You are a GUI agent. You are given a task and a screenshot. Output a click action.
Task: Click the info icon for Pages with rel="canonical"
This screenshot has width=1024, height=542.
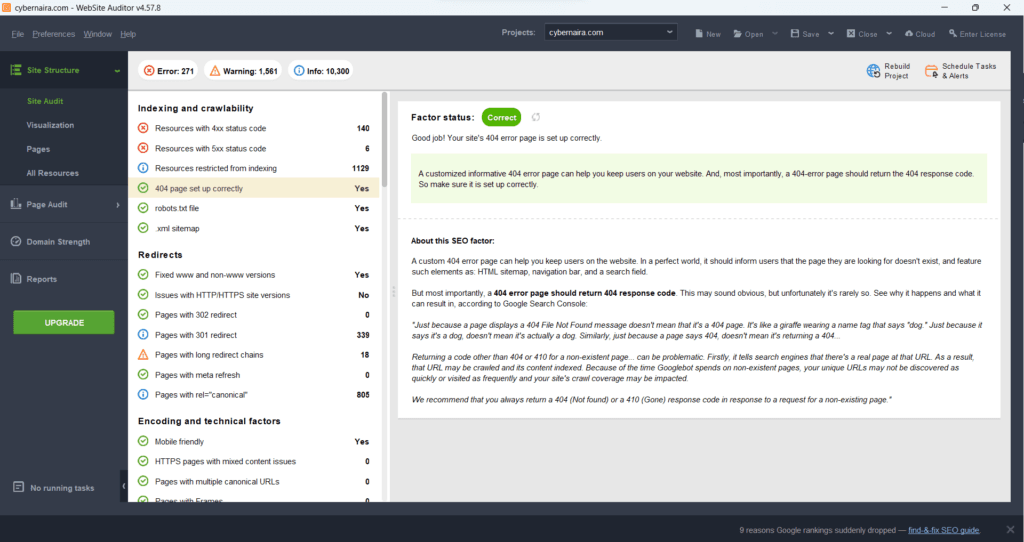[143, 394]
